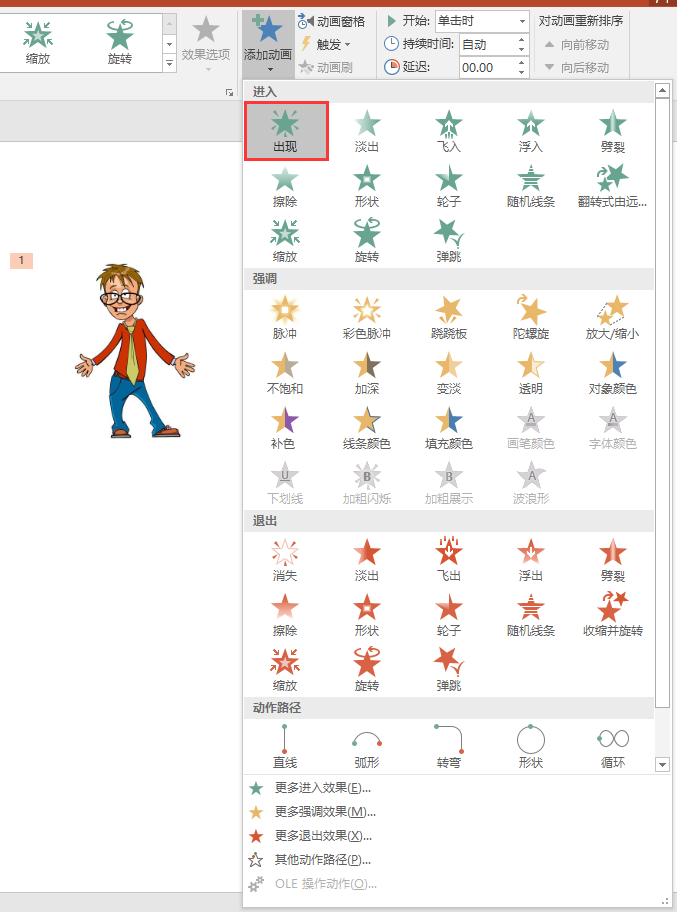Click in the 延迟 delay input field

click(x=486, y=67)
